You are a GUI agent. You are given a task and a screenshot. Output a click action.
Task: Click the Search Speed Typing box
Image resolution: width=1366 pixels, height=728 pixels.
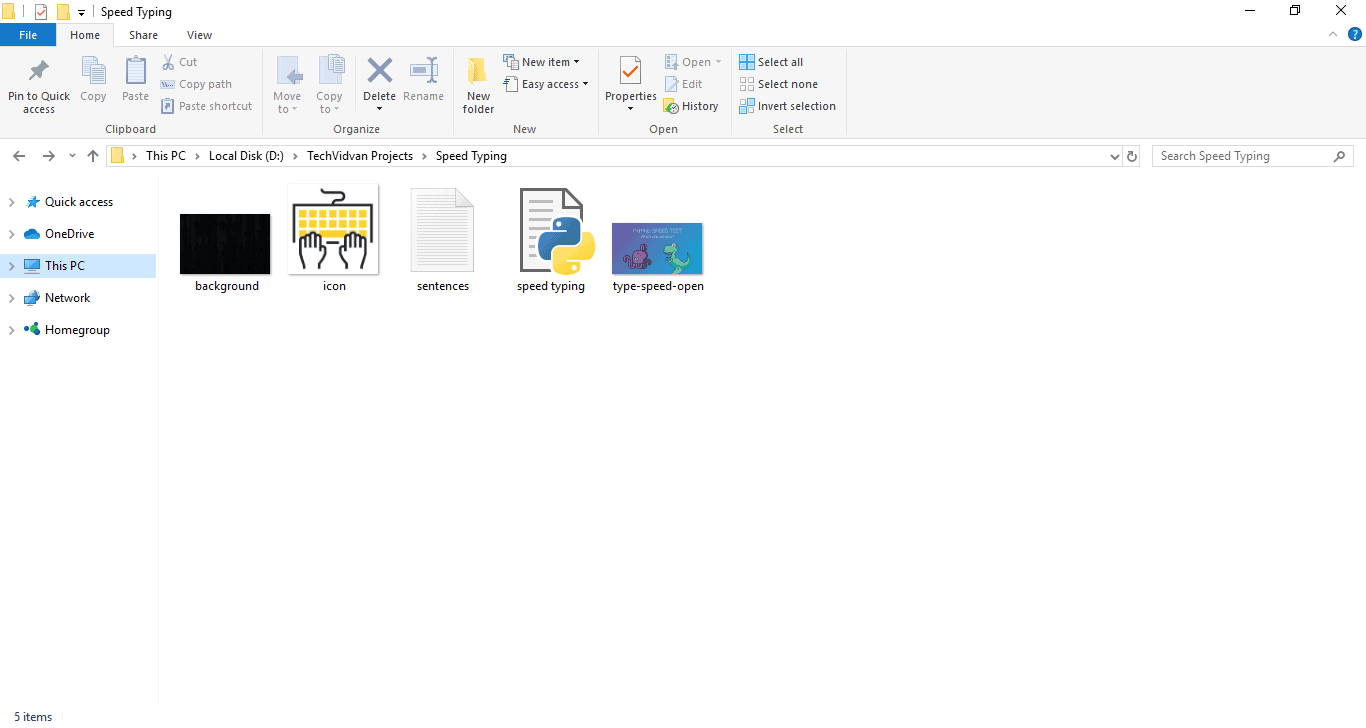pyautogui.click(x=1243, y=156)
